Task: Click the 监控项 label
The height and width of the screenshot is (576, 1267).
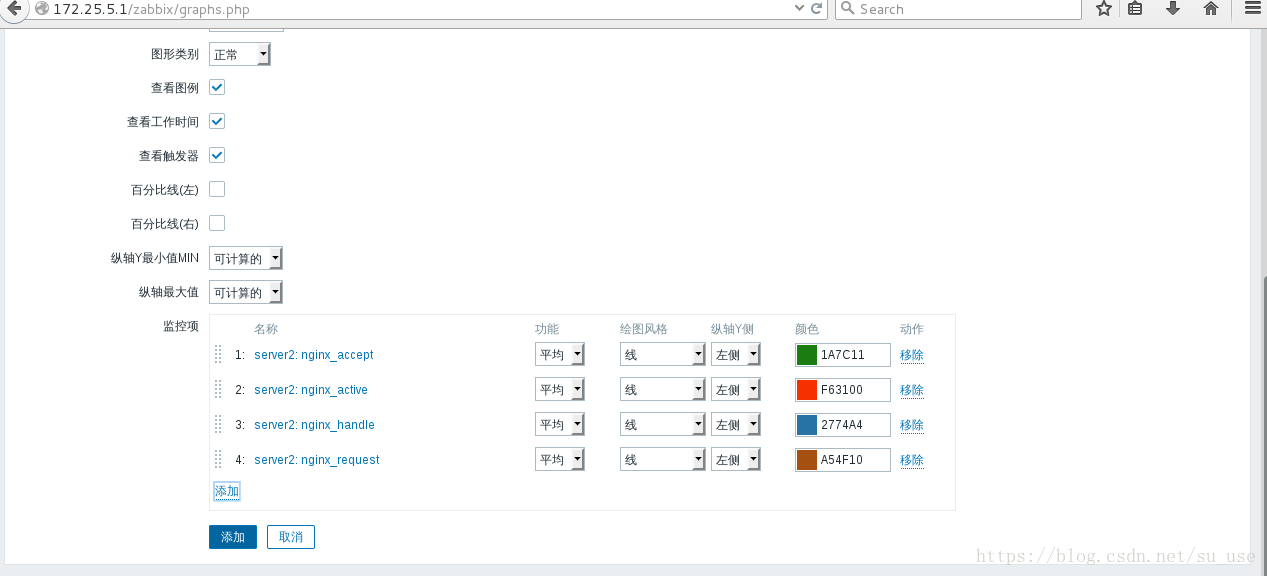Action: (181, 326)
